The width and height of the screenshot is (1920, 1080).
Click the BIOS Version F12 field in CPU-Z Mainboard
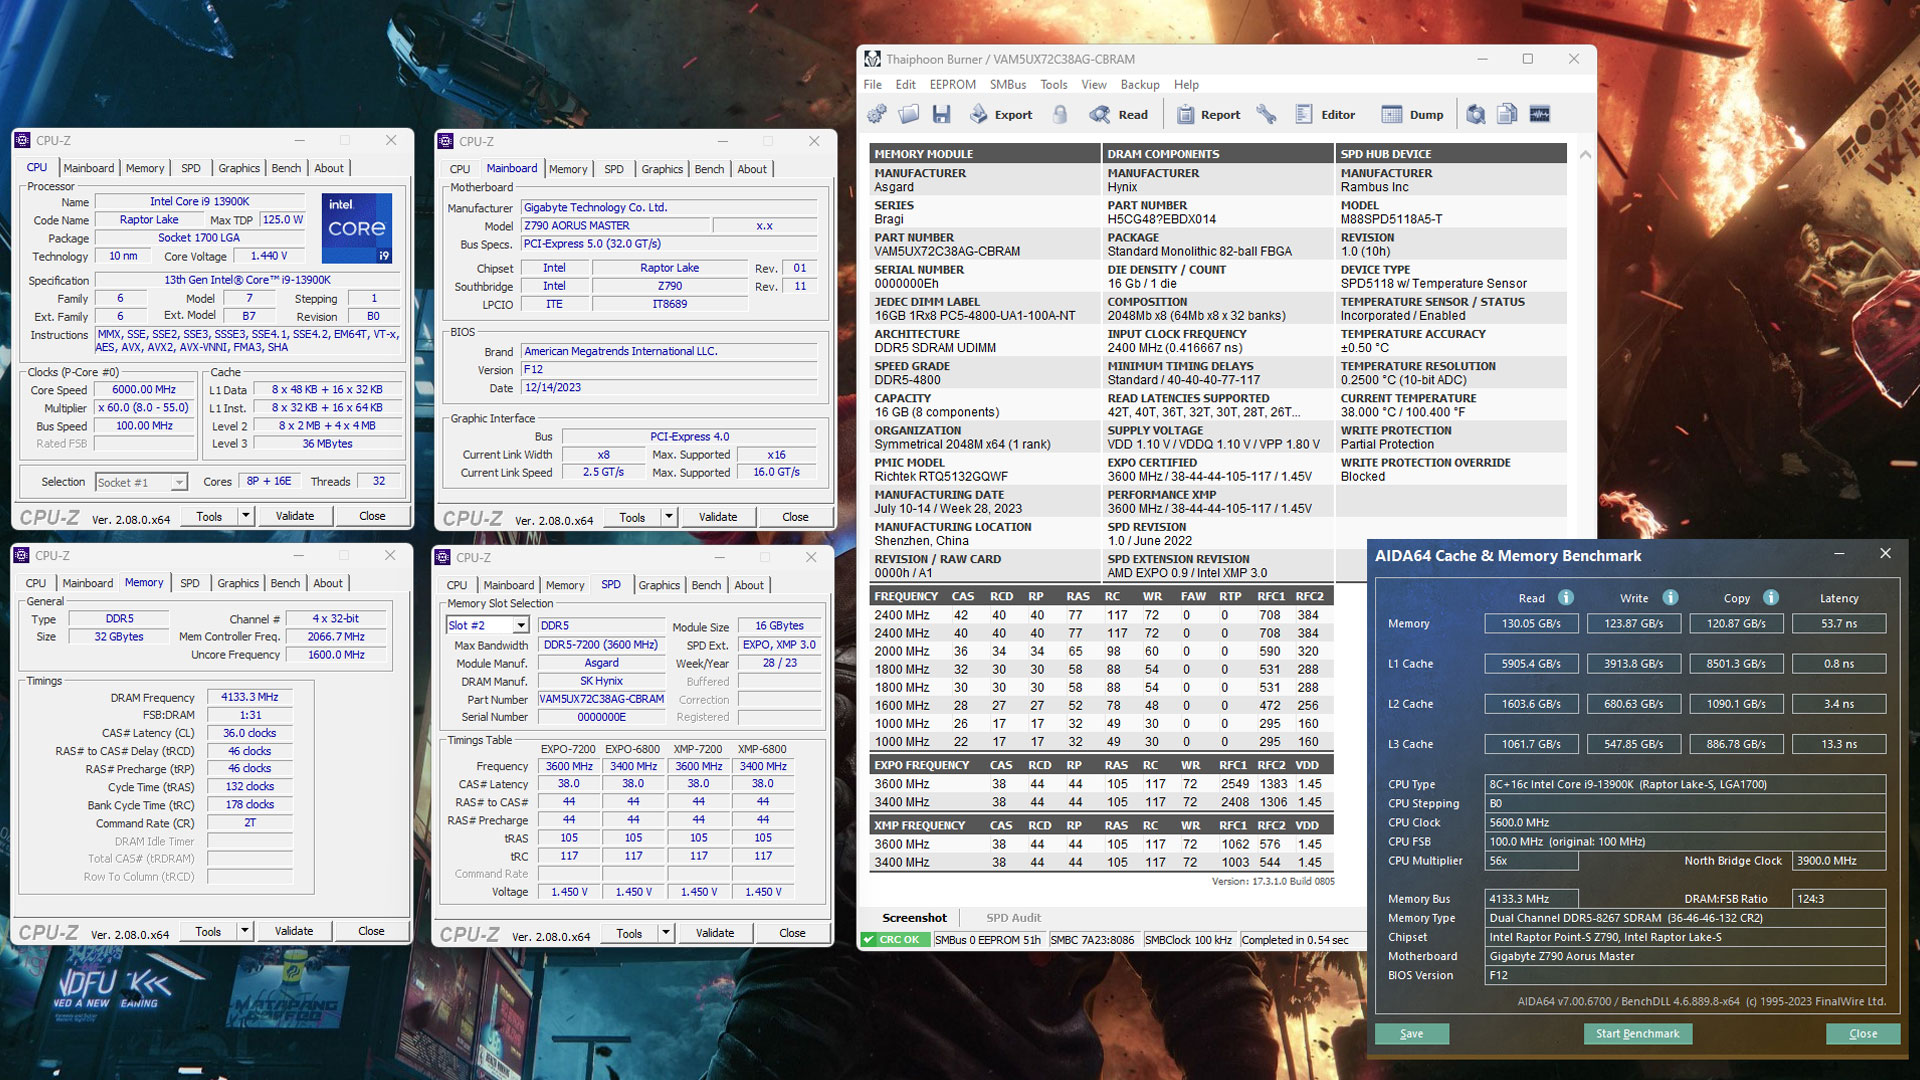click(669, 369)
